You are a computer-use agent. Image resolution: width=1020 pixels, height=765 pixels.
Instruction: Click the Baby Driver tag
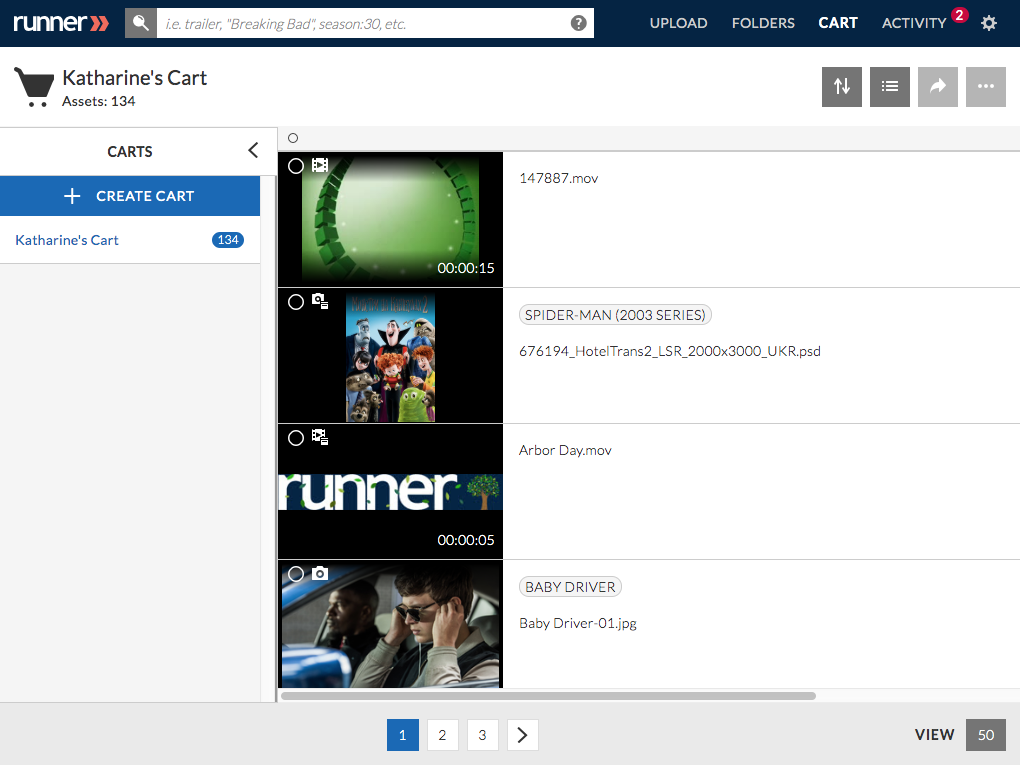coord(570,587)
